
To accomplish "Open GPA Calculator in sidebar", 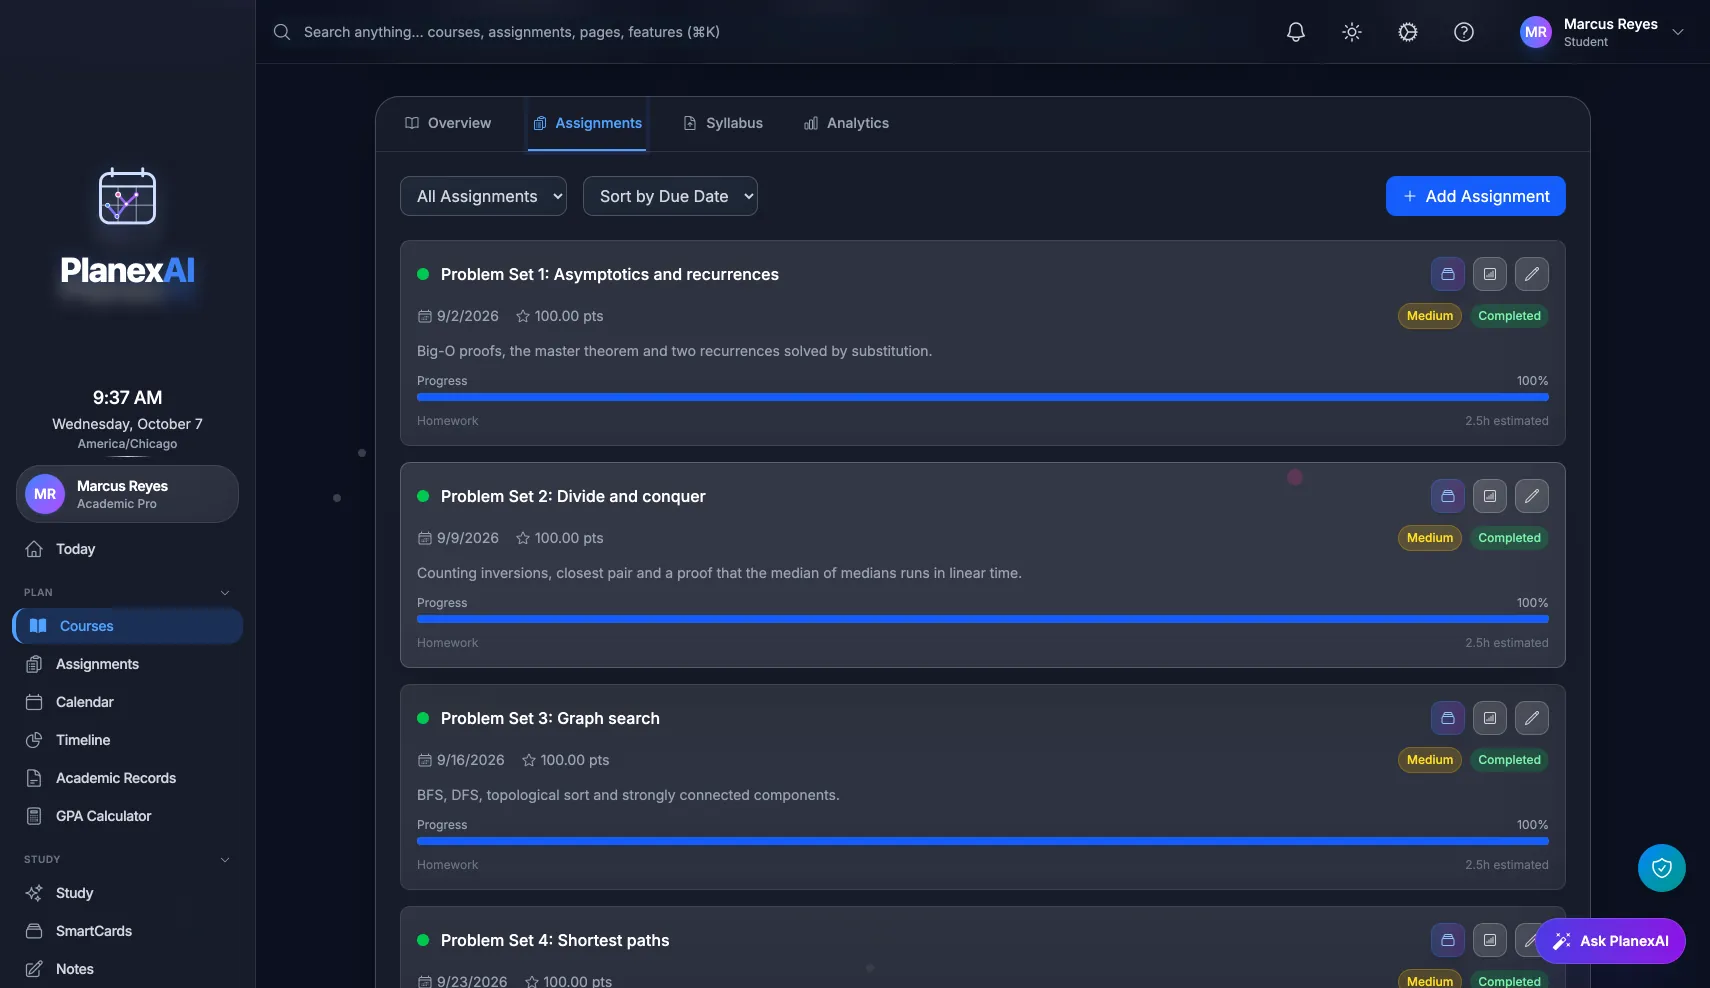I will 127,816.
